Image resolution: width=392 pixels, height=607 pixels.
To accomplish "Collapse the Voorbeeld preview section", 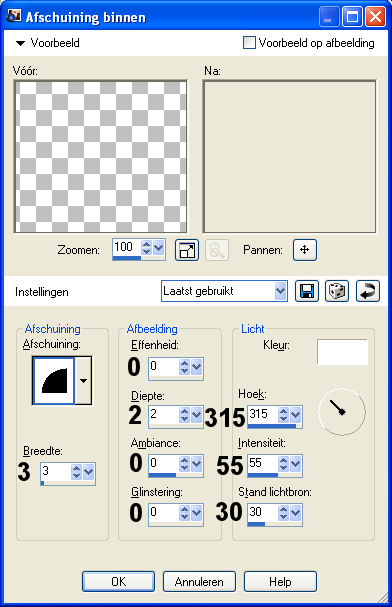I will 21,43.
